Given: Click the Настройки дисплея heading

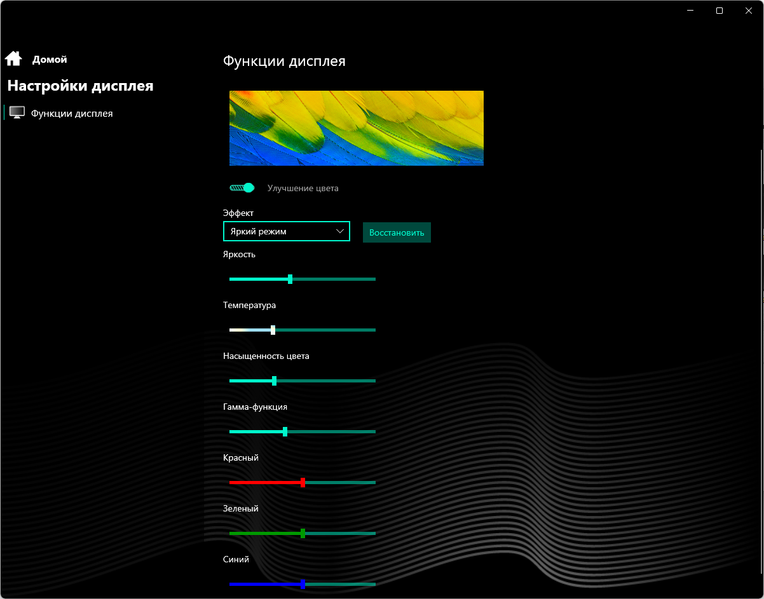Looking at the screenshot, I should 80,86.
